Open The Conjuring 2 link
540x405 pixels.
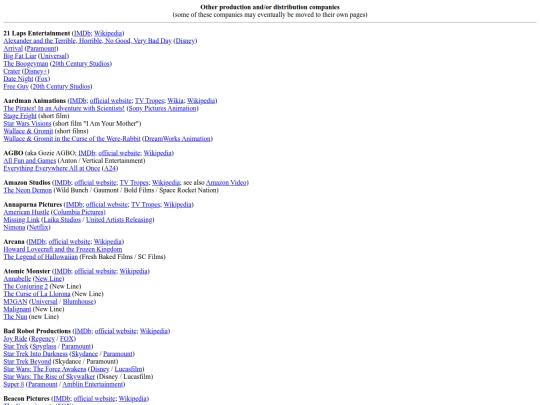(26, 287)
